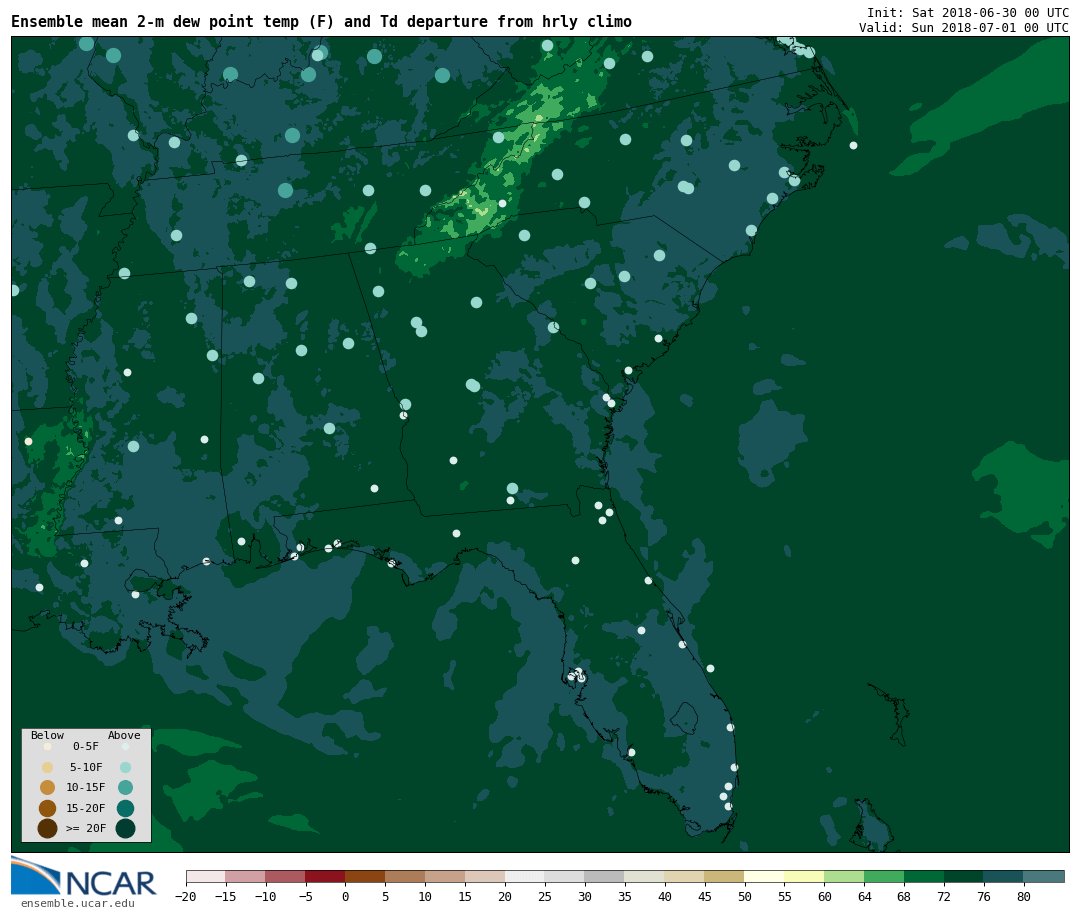
Task: Click the '64' colorbar tick label
Action: click(x=864, y=897)
